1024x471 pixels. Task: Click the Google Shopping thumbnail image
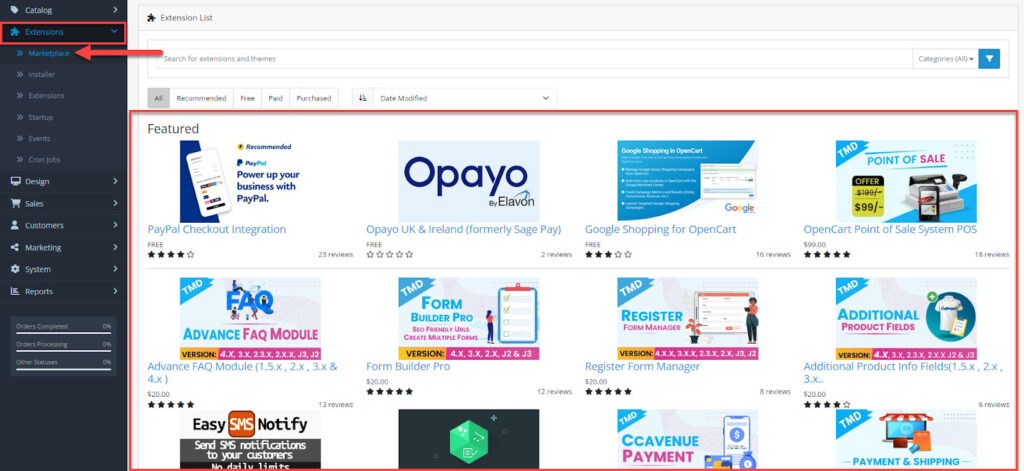click(x=688, y=182)
